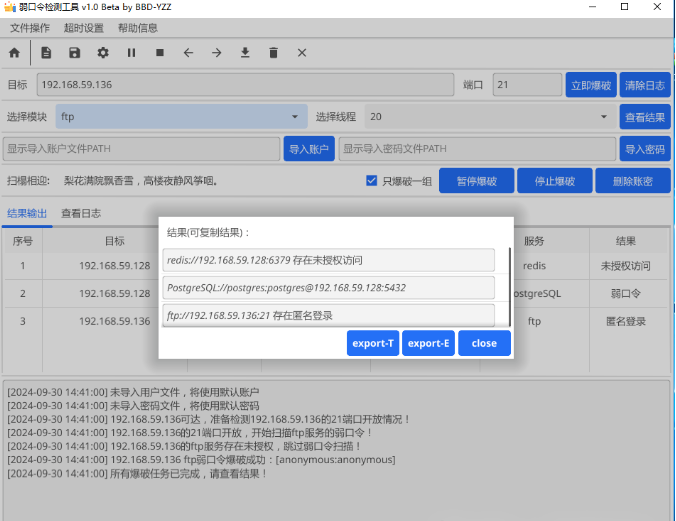Select the PostgreSQL result line in dialog
This screenshot has height=521, width=676.
tap(329, 288)
